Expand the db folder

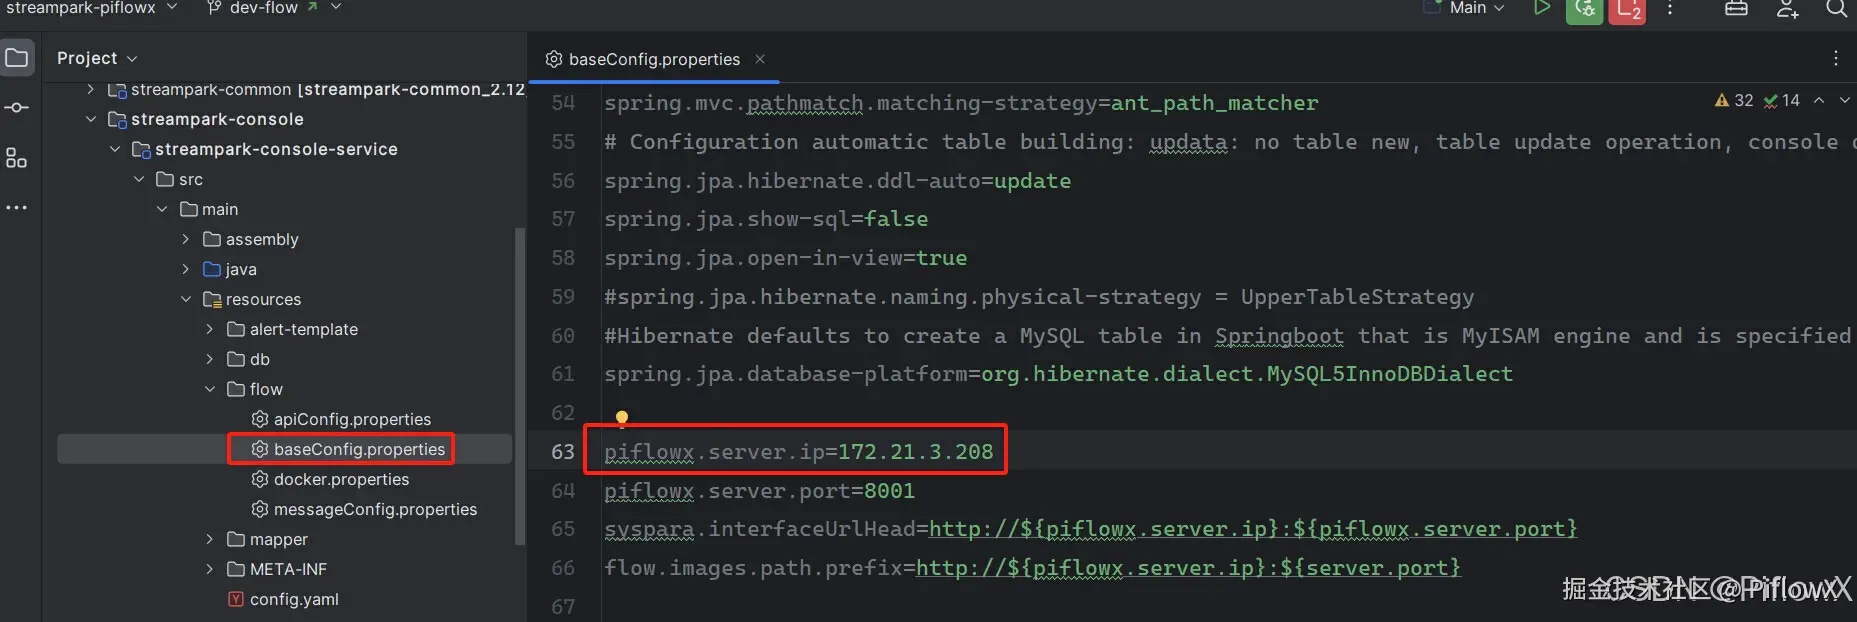(210, 359)
